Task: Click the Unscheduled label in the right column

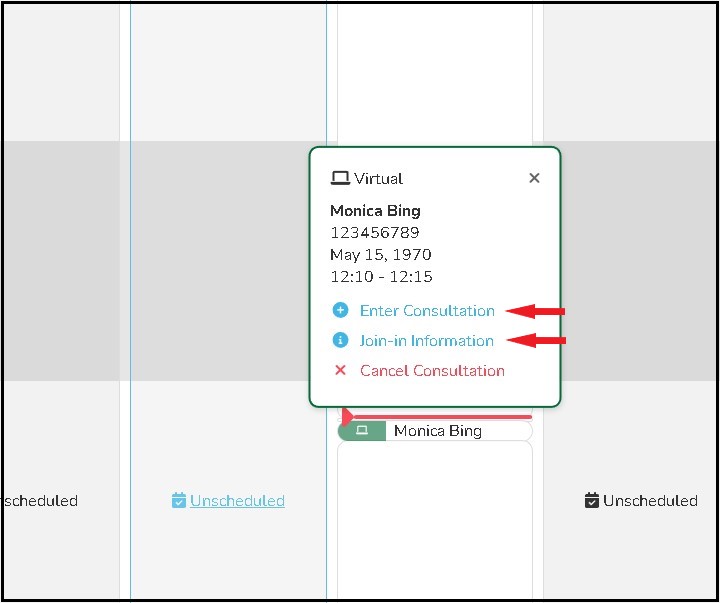Action: click(x=650, y=501)
